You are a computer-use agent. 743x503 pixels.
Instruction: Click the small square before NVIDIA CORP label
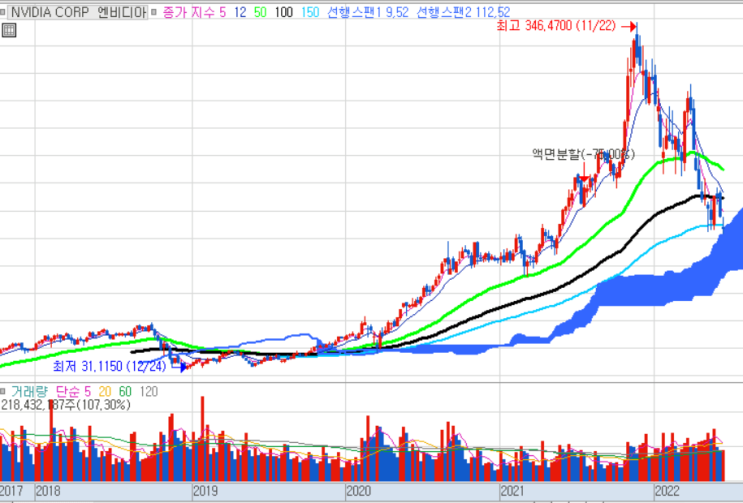3,12
